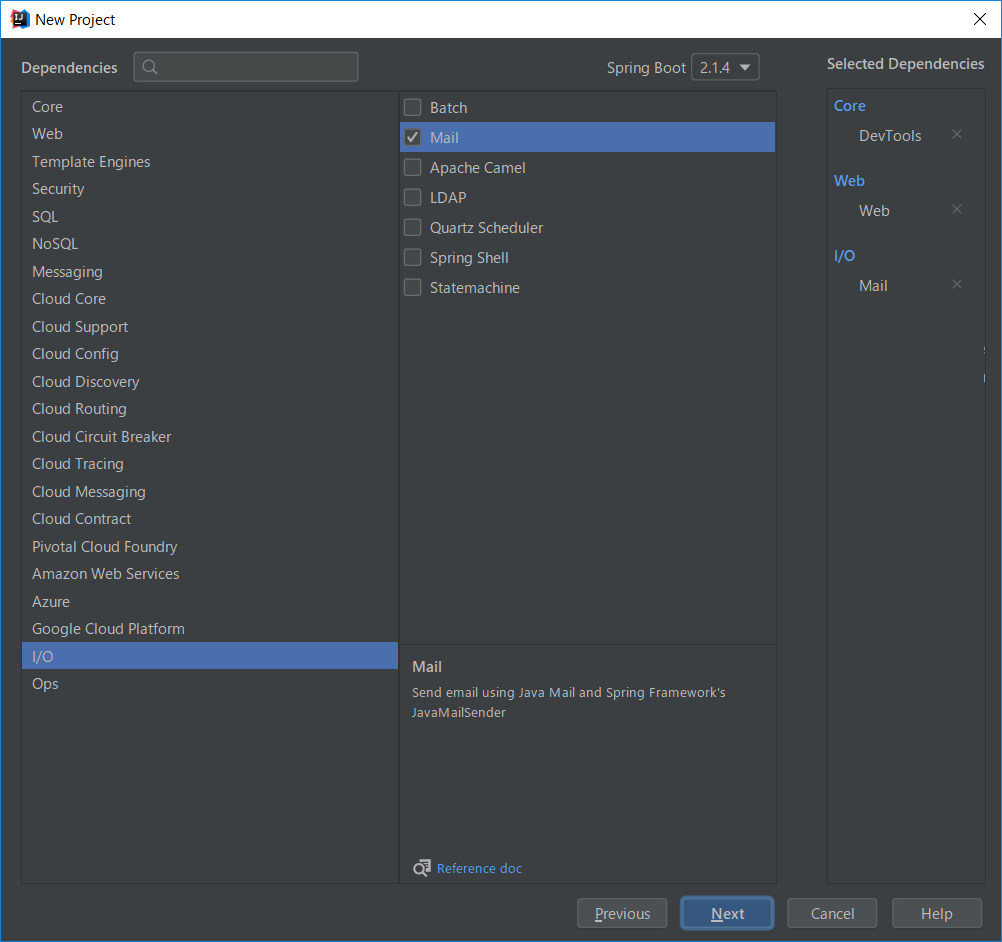Open the Cloud Tracing category
The image size is (1002, 942).
(210, 464)
